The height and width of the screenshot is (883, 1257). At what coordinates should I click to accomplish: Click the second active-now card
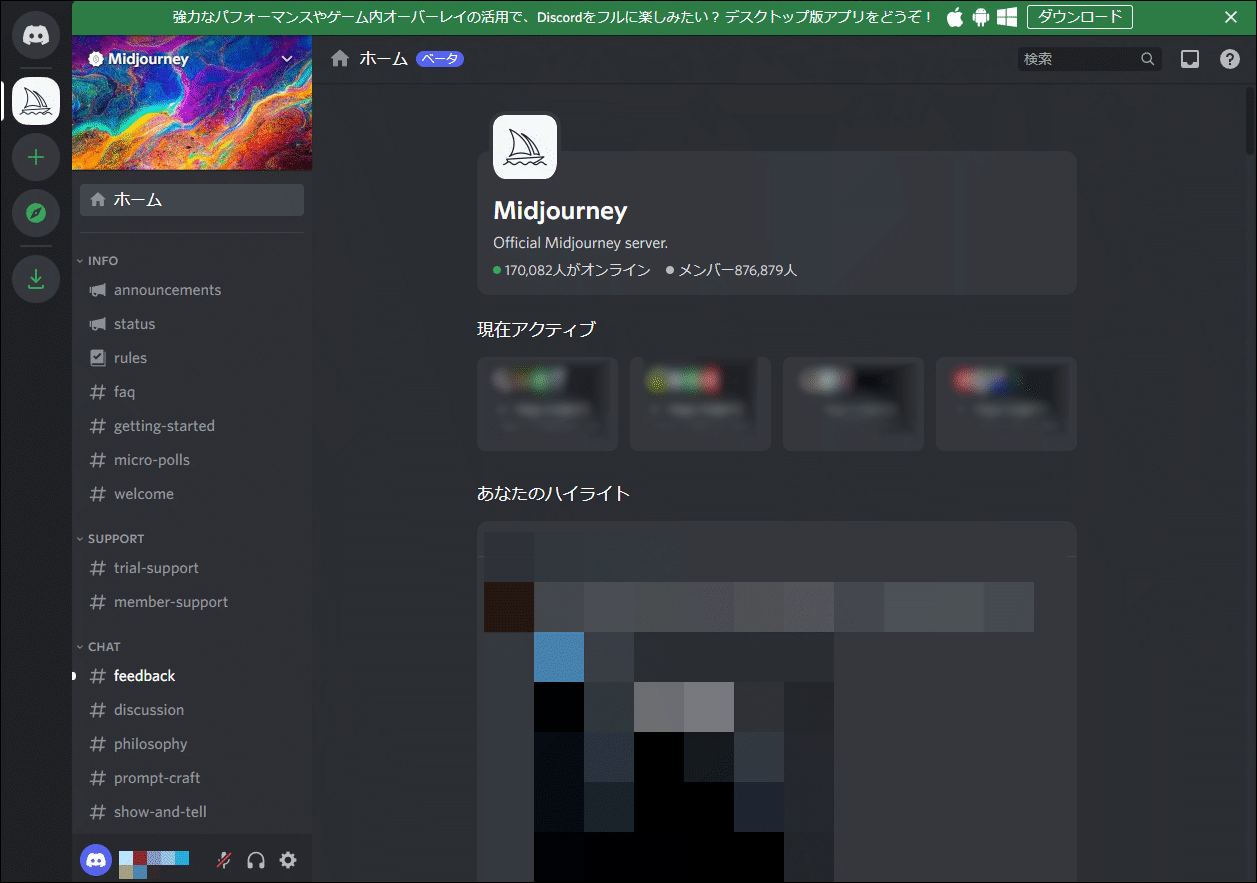(x=700, y=404)
